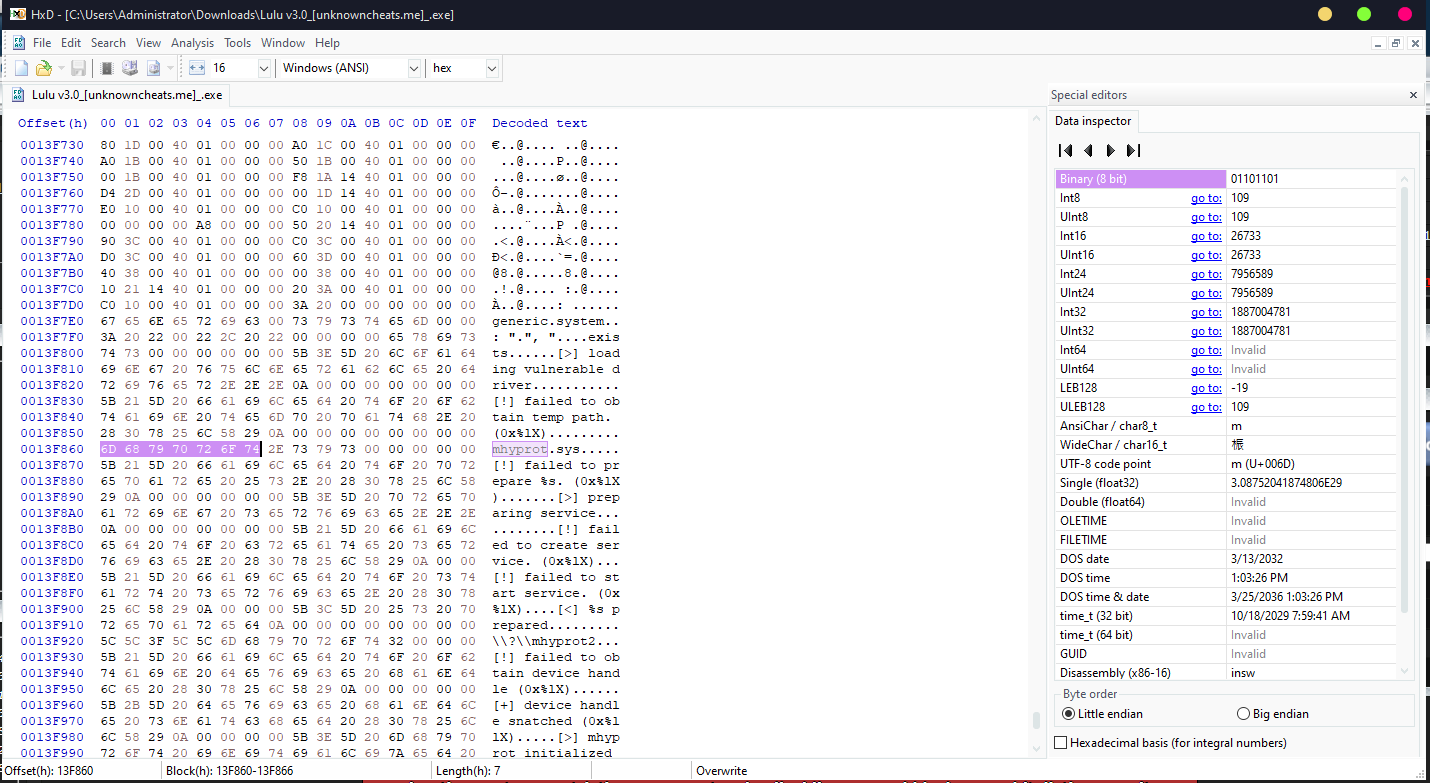Screen dimensions: 1430x783
Task: Open the Window menu
Action: coord(283,43)
